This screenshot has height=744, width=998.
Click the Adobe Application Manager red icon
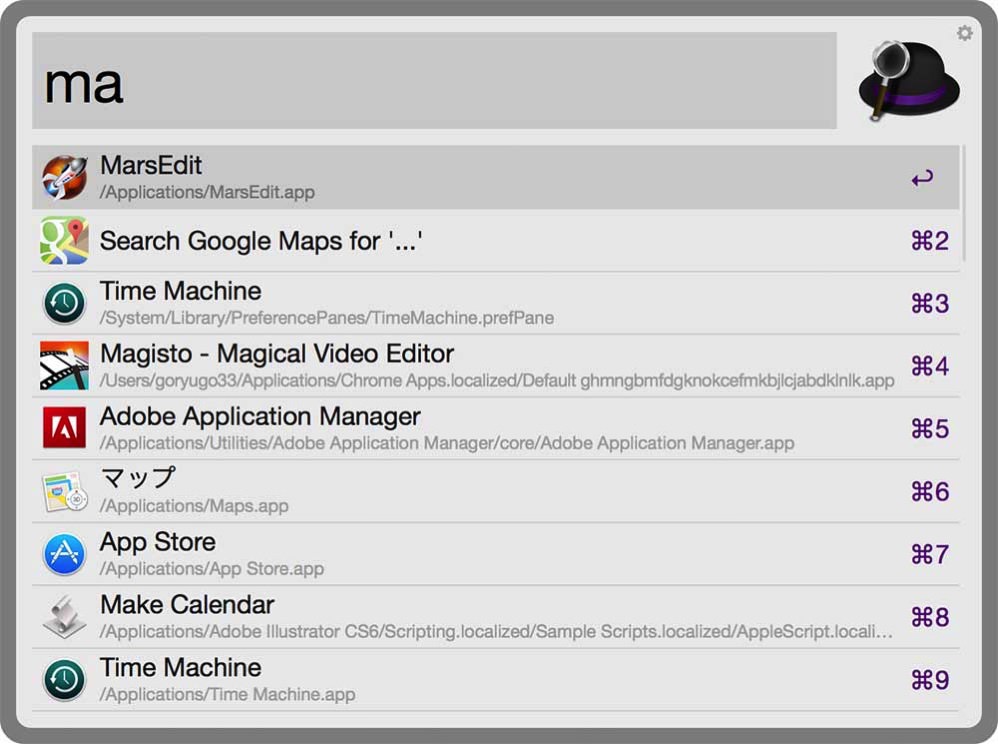[64, 429]
